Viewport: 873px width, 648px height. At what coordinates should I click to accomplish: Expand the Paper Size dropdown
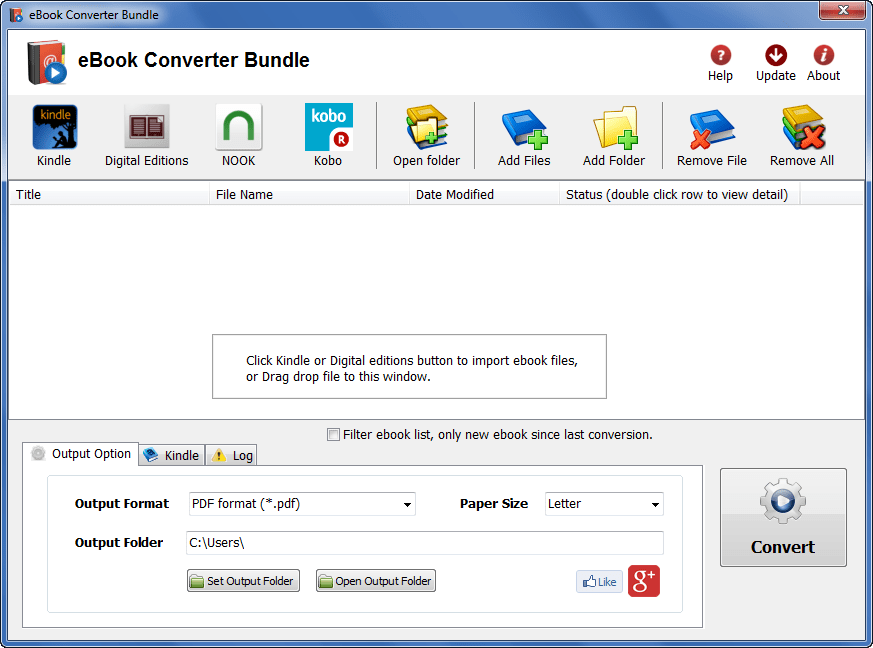[604, 504]
